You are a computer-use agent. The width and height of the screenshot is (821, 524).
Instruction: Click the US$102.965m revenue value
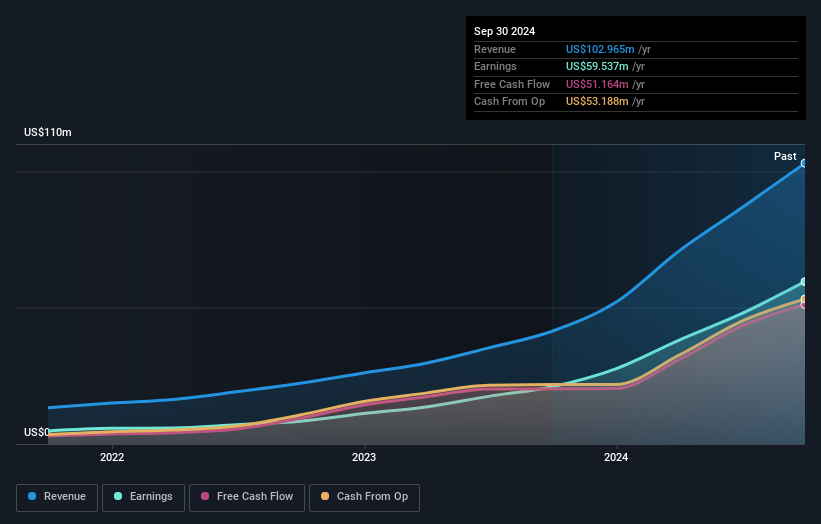(x=600, y=49)
